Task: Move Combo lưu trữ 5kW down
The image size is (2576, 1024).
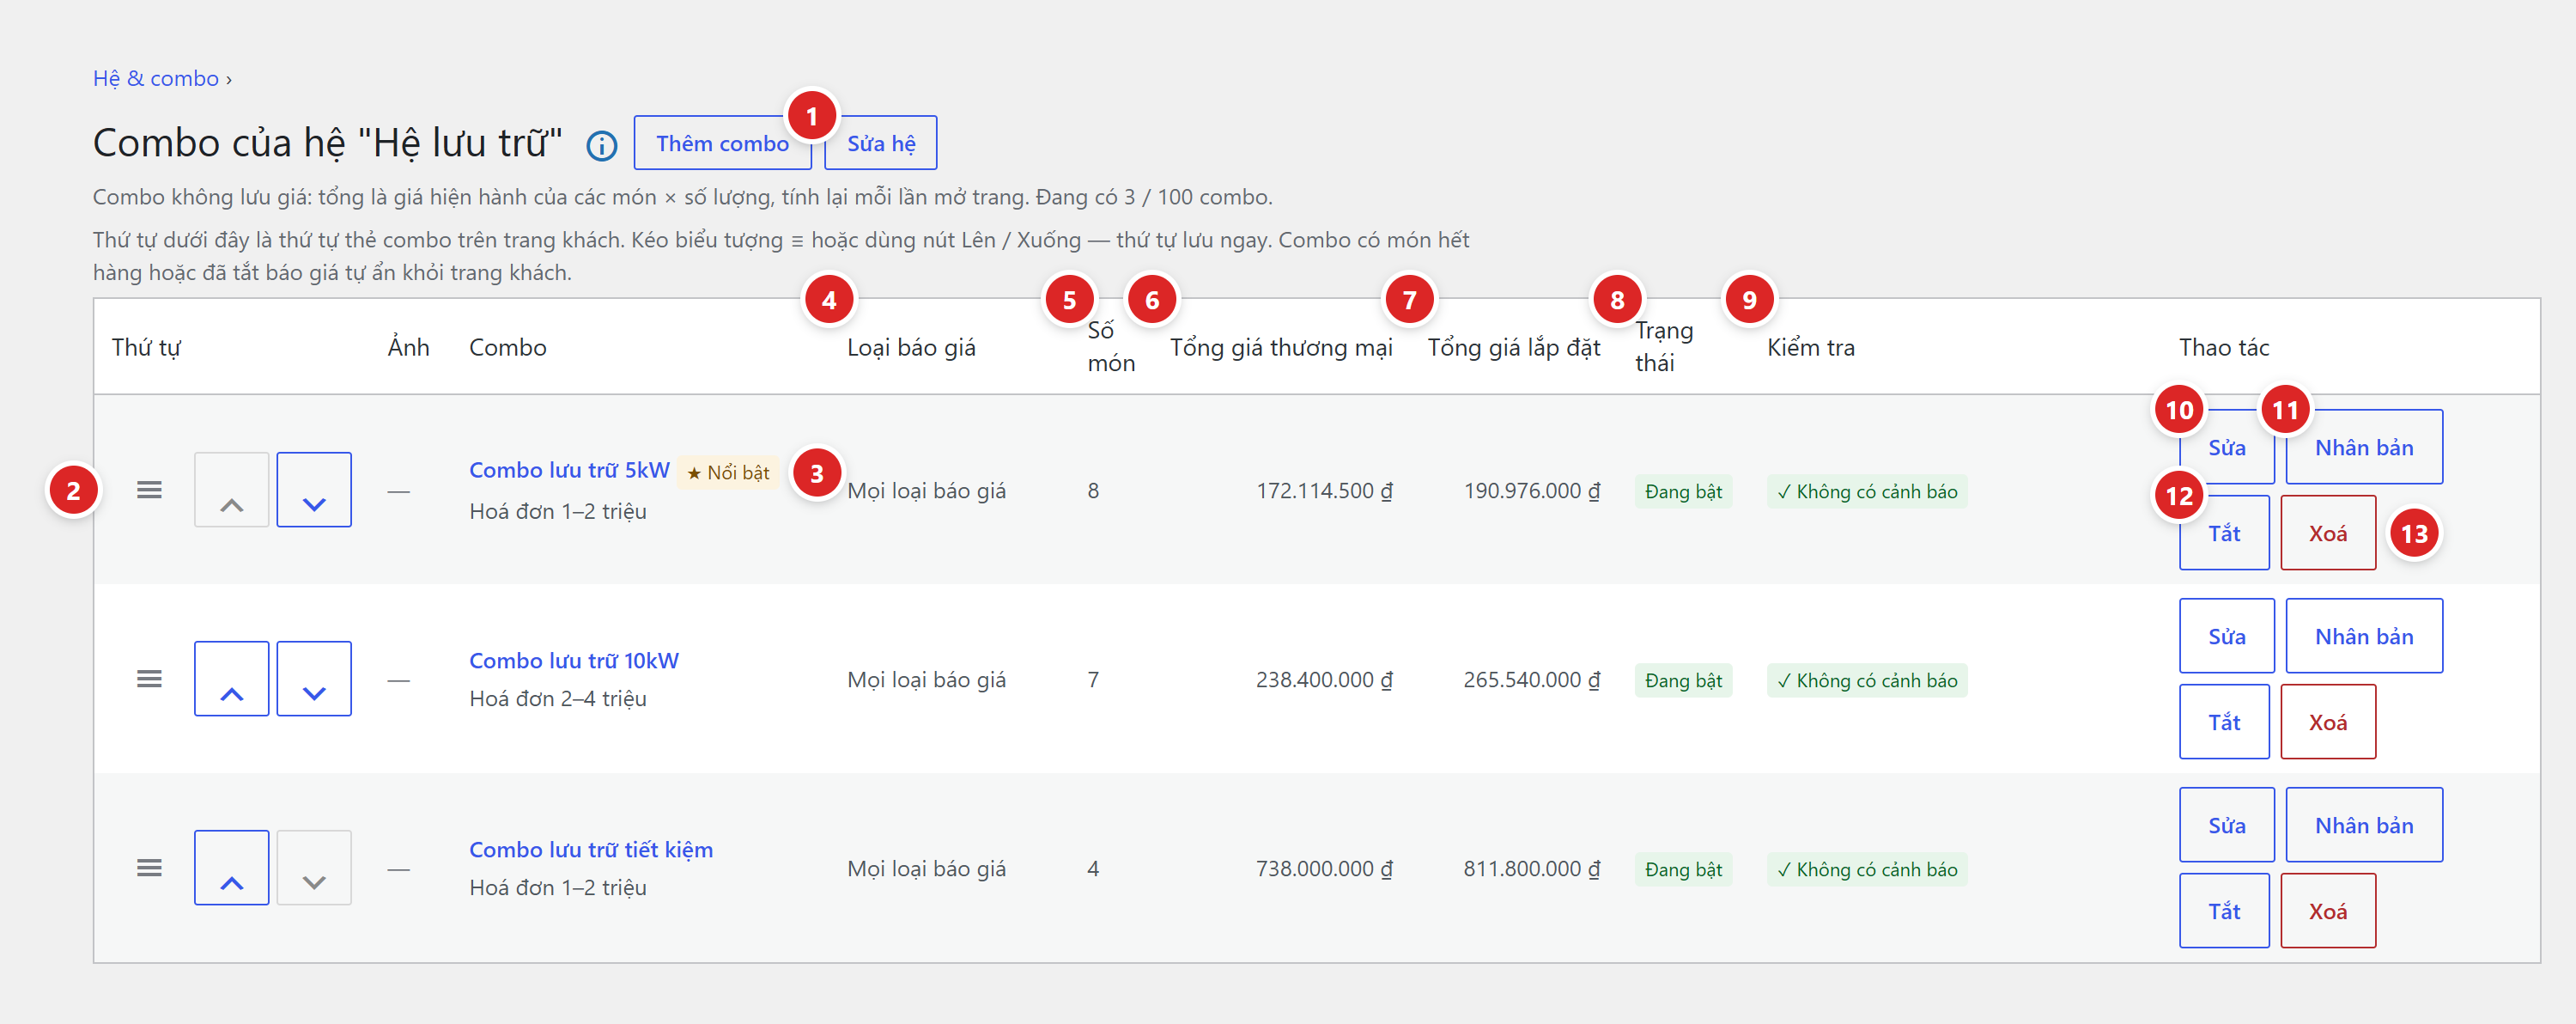Action: tap(314, 490)
